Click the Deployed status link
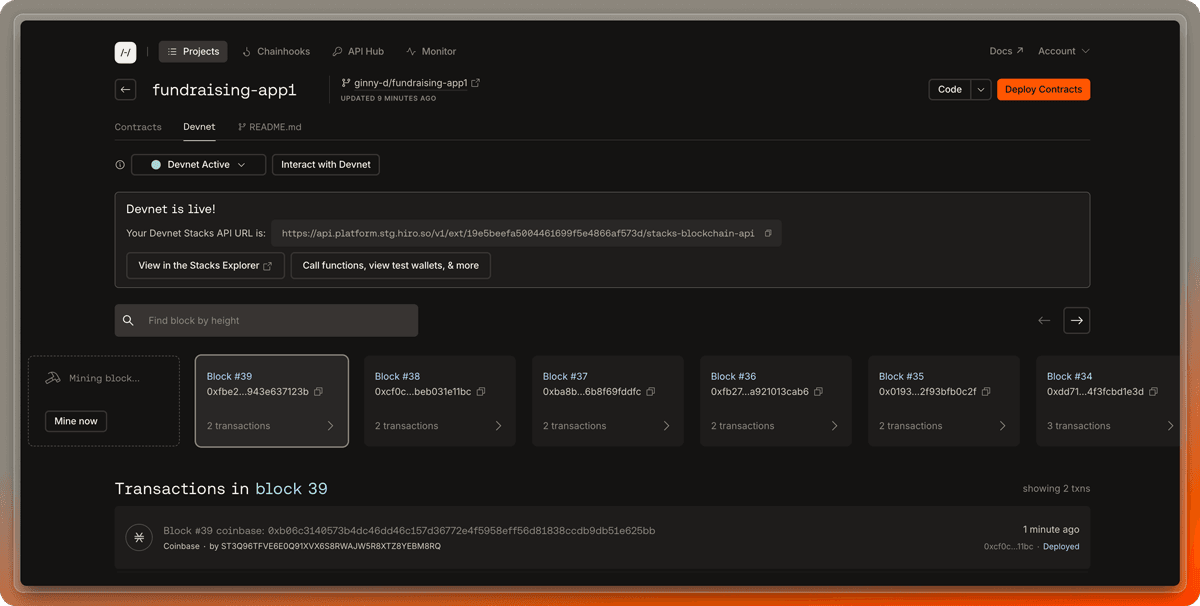Screen dimensions: 1200x606 coord(1061,547)
